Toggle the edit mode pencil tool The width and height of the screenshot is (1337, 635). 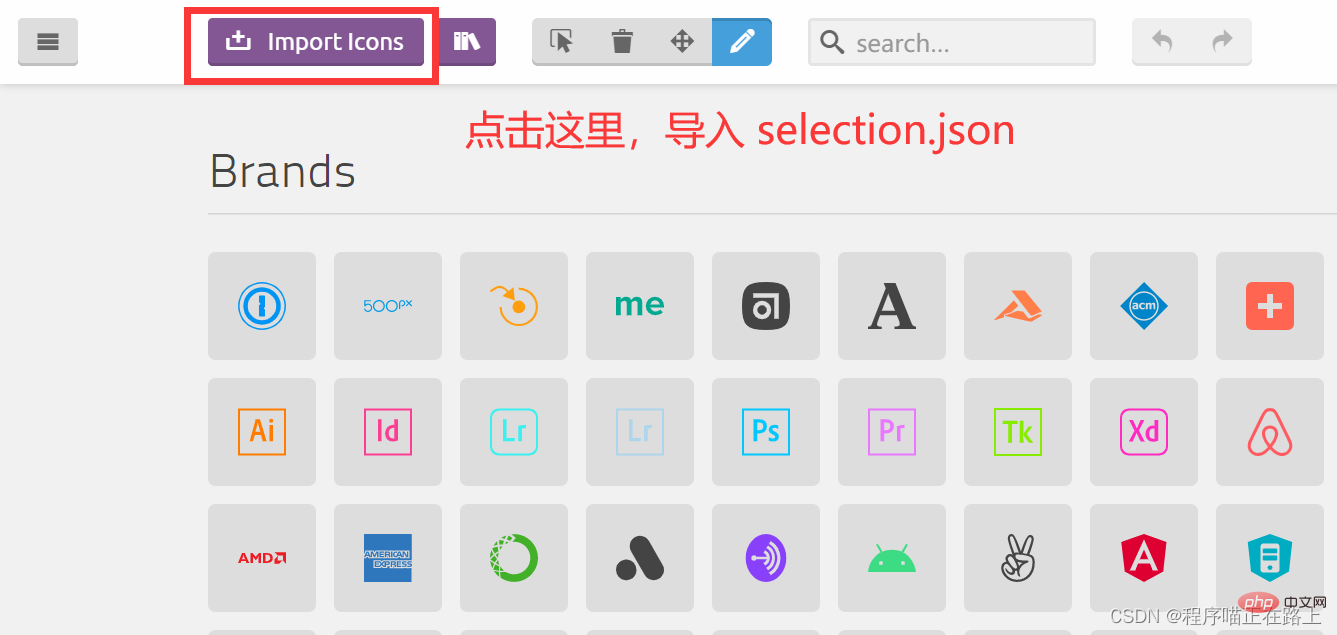(741, 42)
